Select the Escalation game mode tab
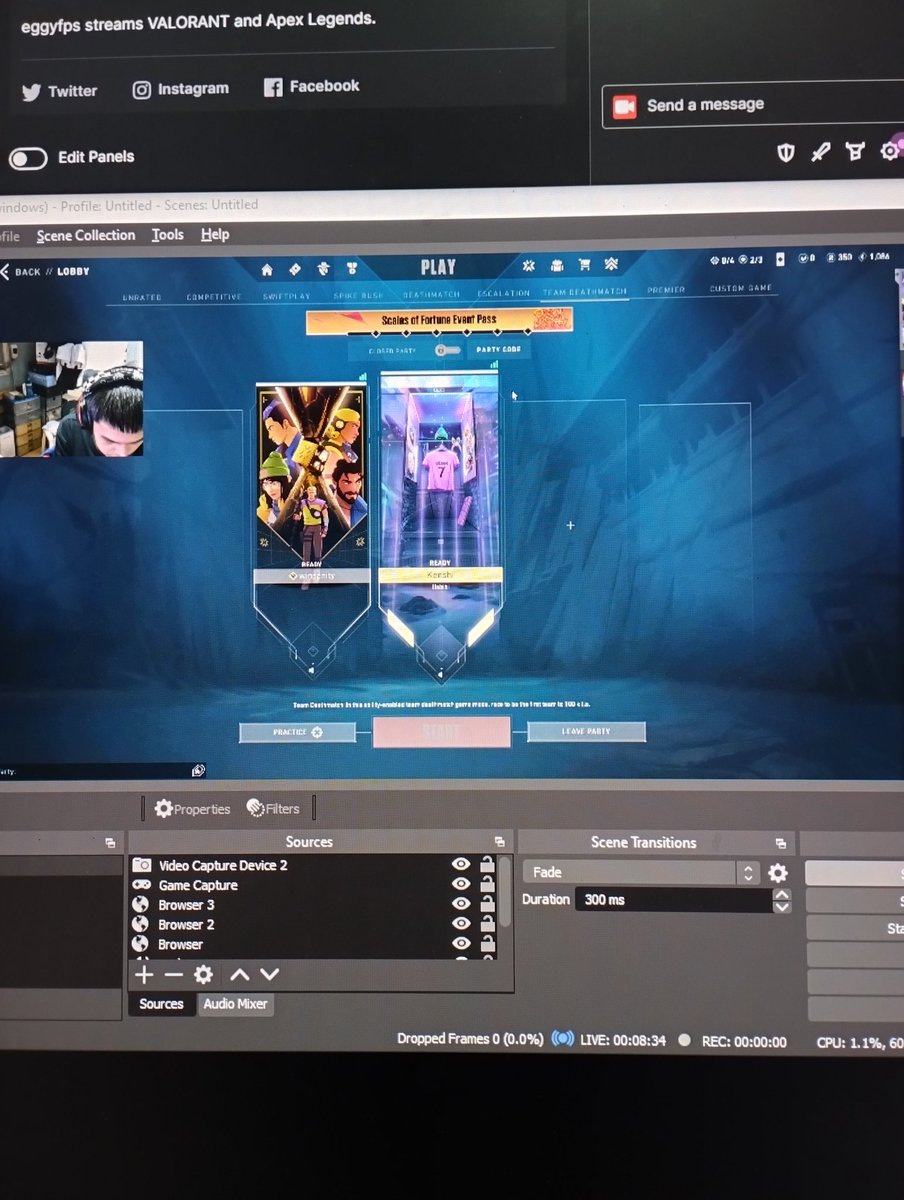This screenshot has height=1200, width=904. click(x=503, y=294)
